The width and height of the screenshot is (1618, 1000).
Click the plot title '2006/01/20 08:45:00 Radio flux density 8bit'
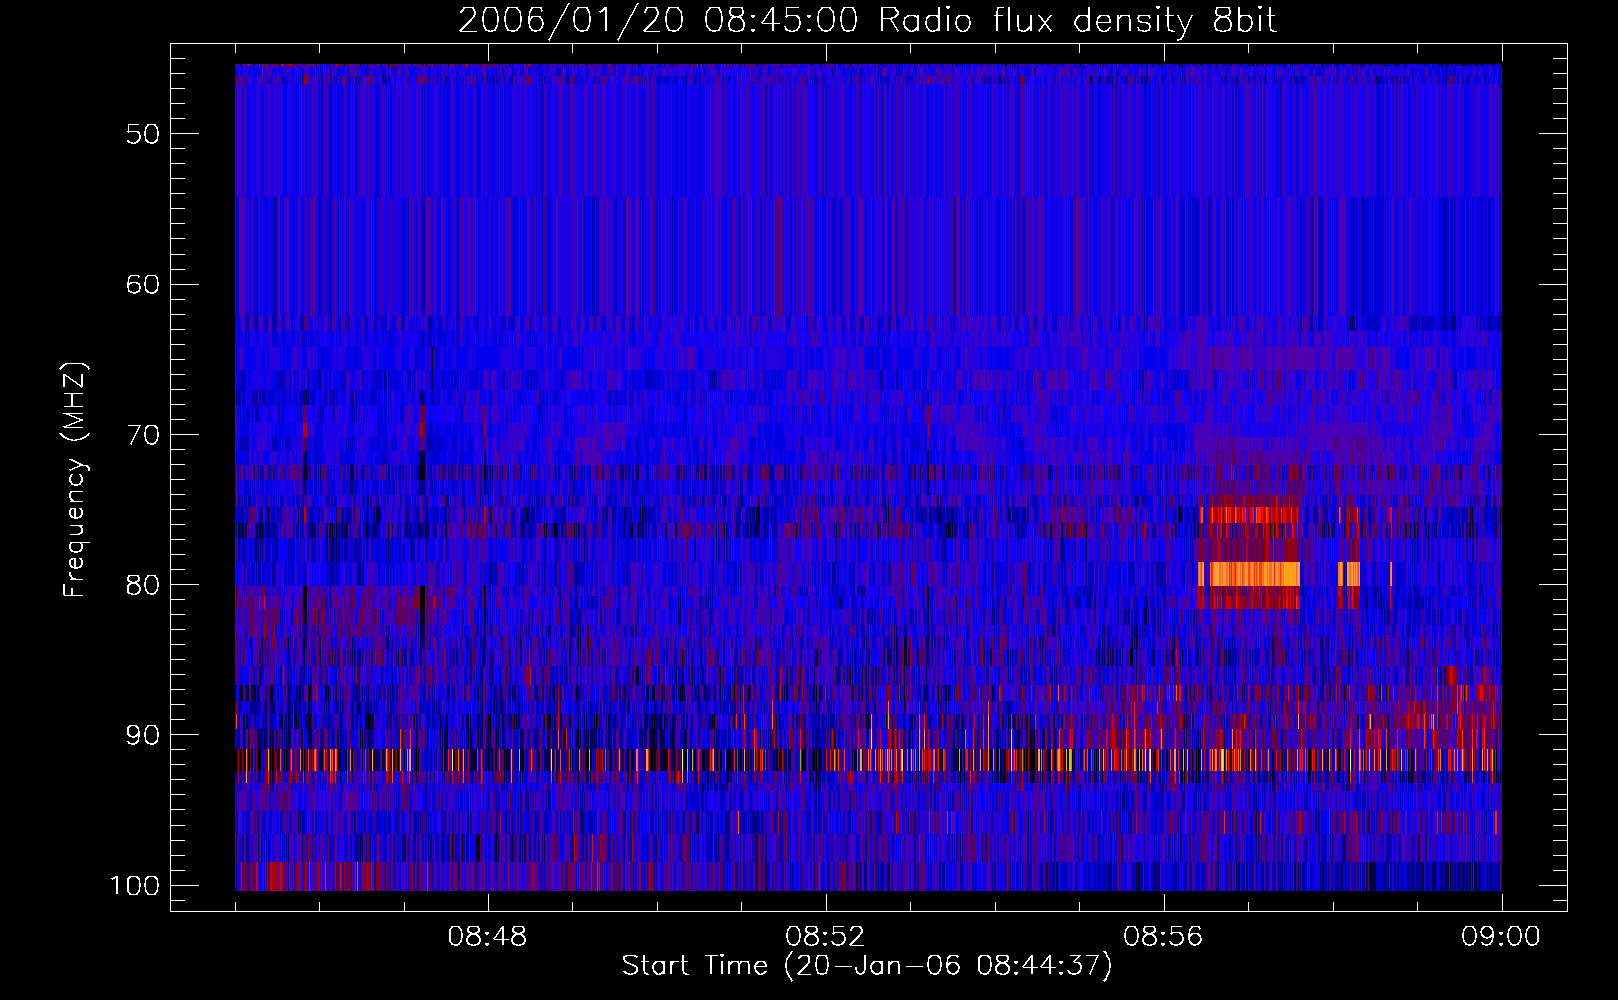pos(867,21)
